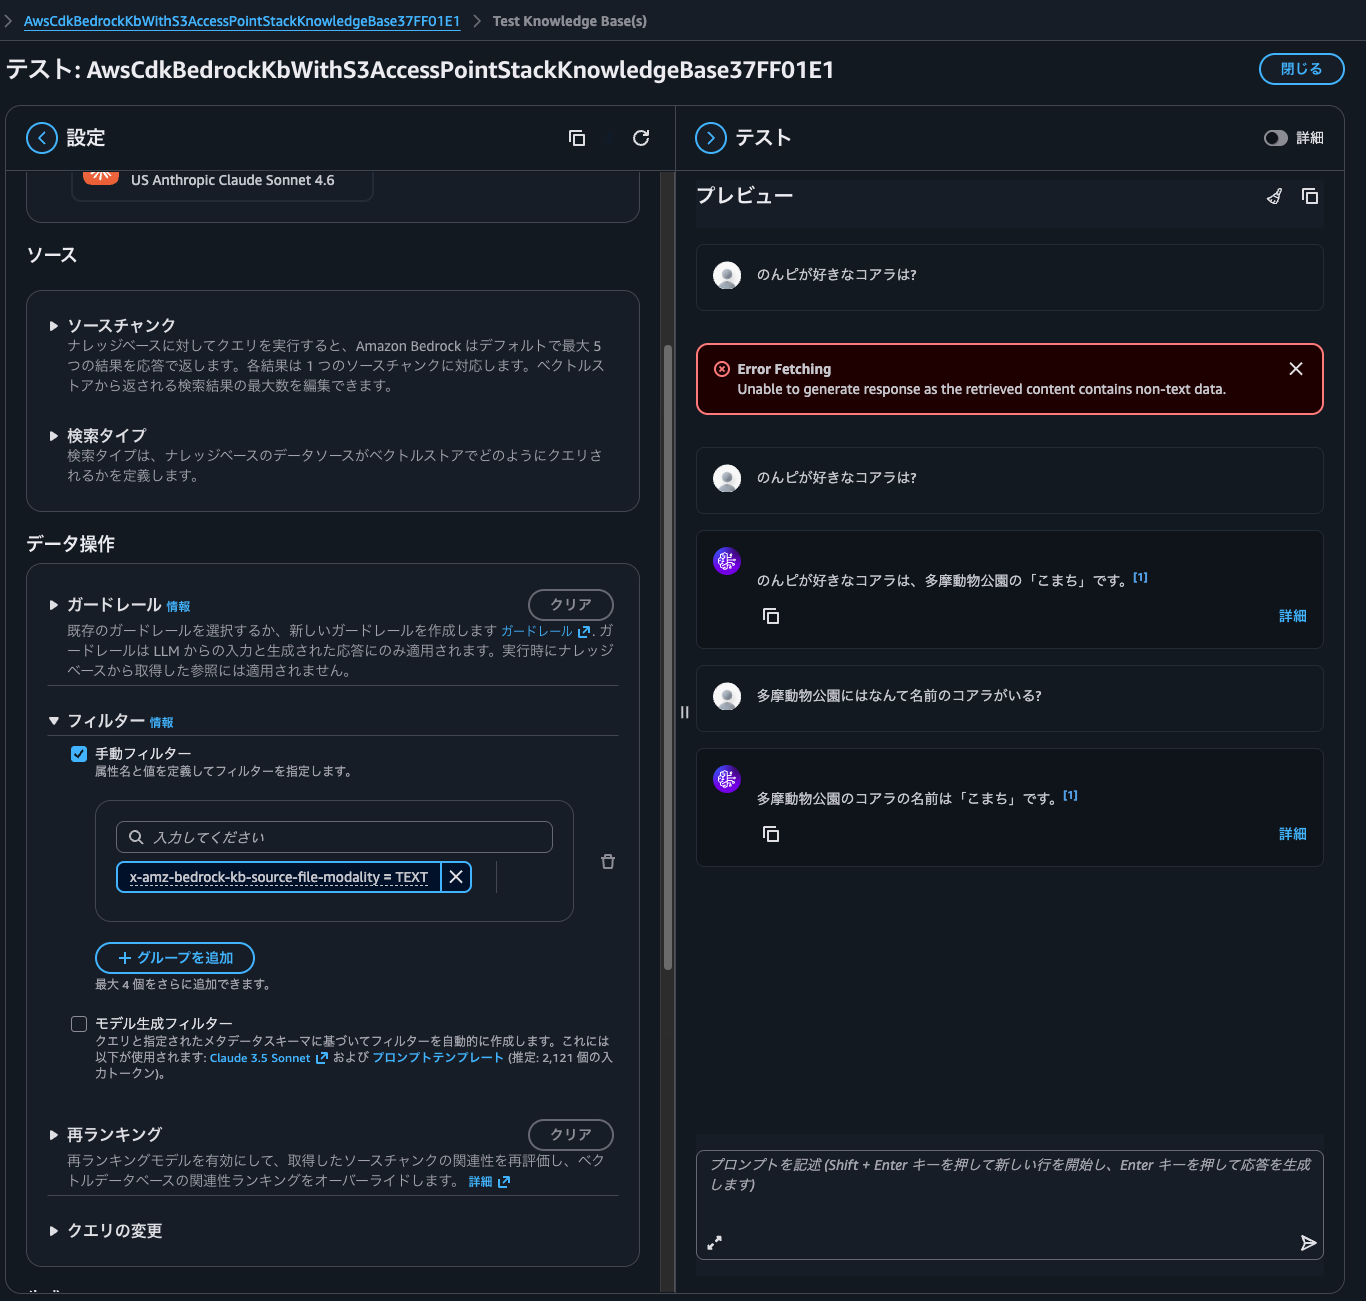Click the prompt text area
The image size is (1366, 1301).
1010,1204
